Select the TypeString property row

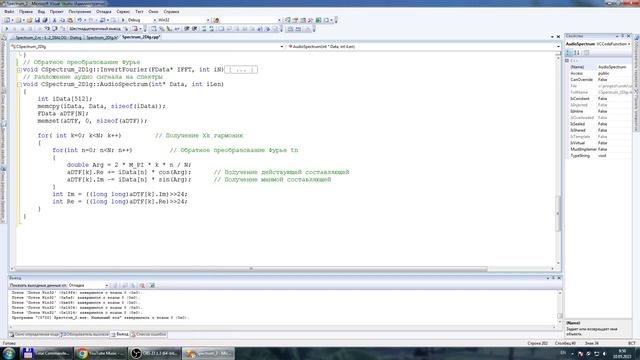[598, 156]
